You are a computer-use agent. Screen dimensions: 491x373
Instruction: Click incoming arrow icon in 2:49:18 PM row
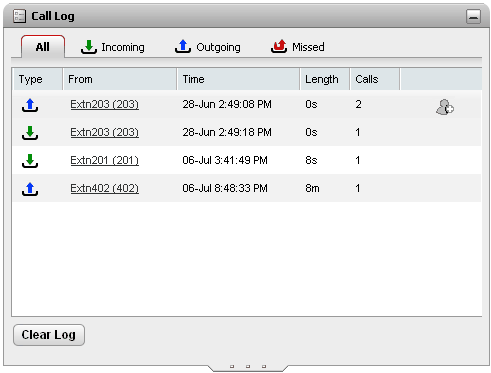click(30, 133)
